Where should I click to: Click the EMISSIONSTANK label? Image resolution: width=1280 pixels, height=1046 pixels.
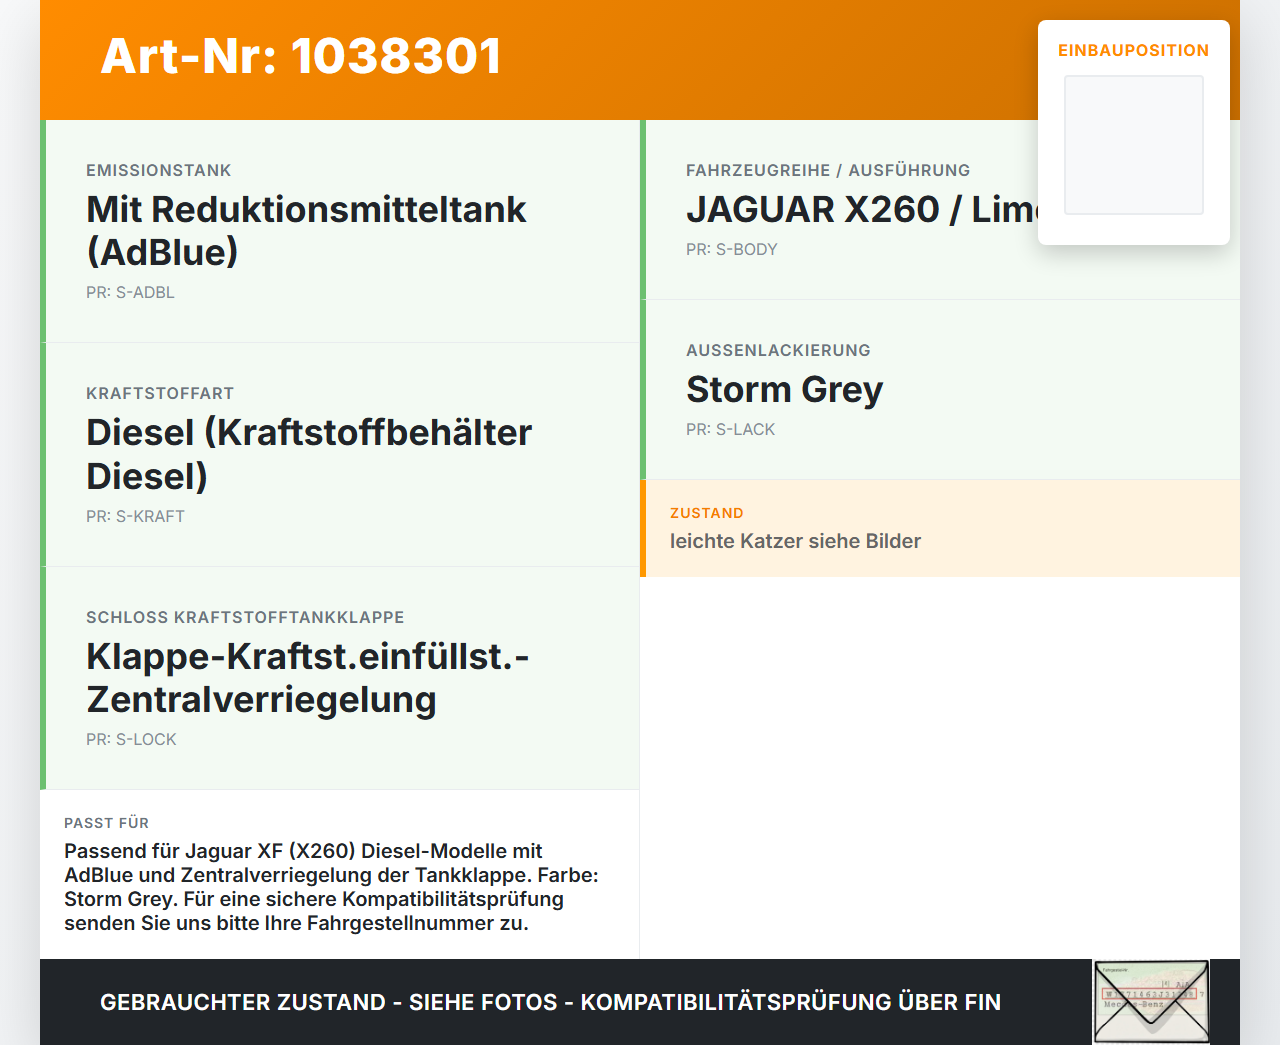pyautogui.click(x=159, y=170)
